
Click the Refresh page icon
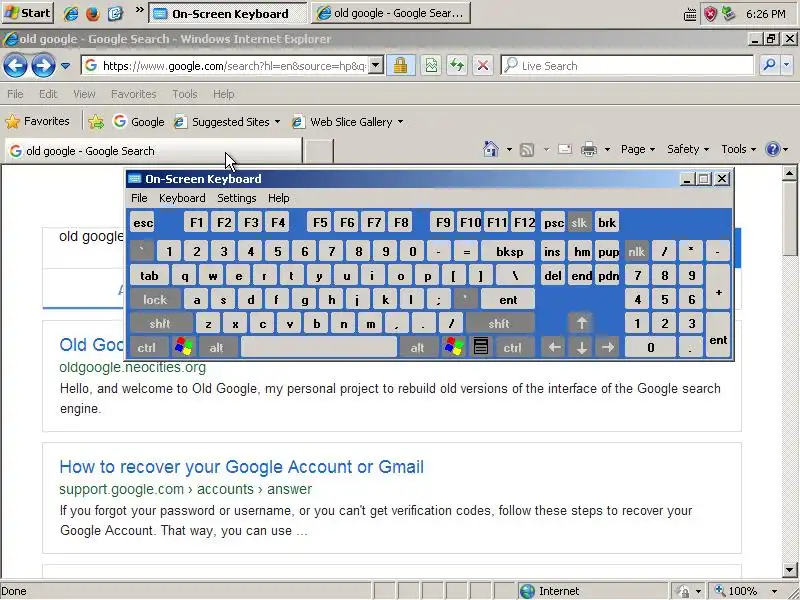pos(457,65)
